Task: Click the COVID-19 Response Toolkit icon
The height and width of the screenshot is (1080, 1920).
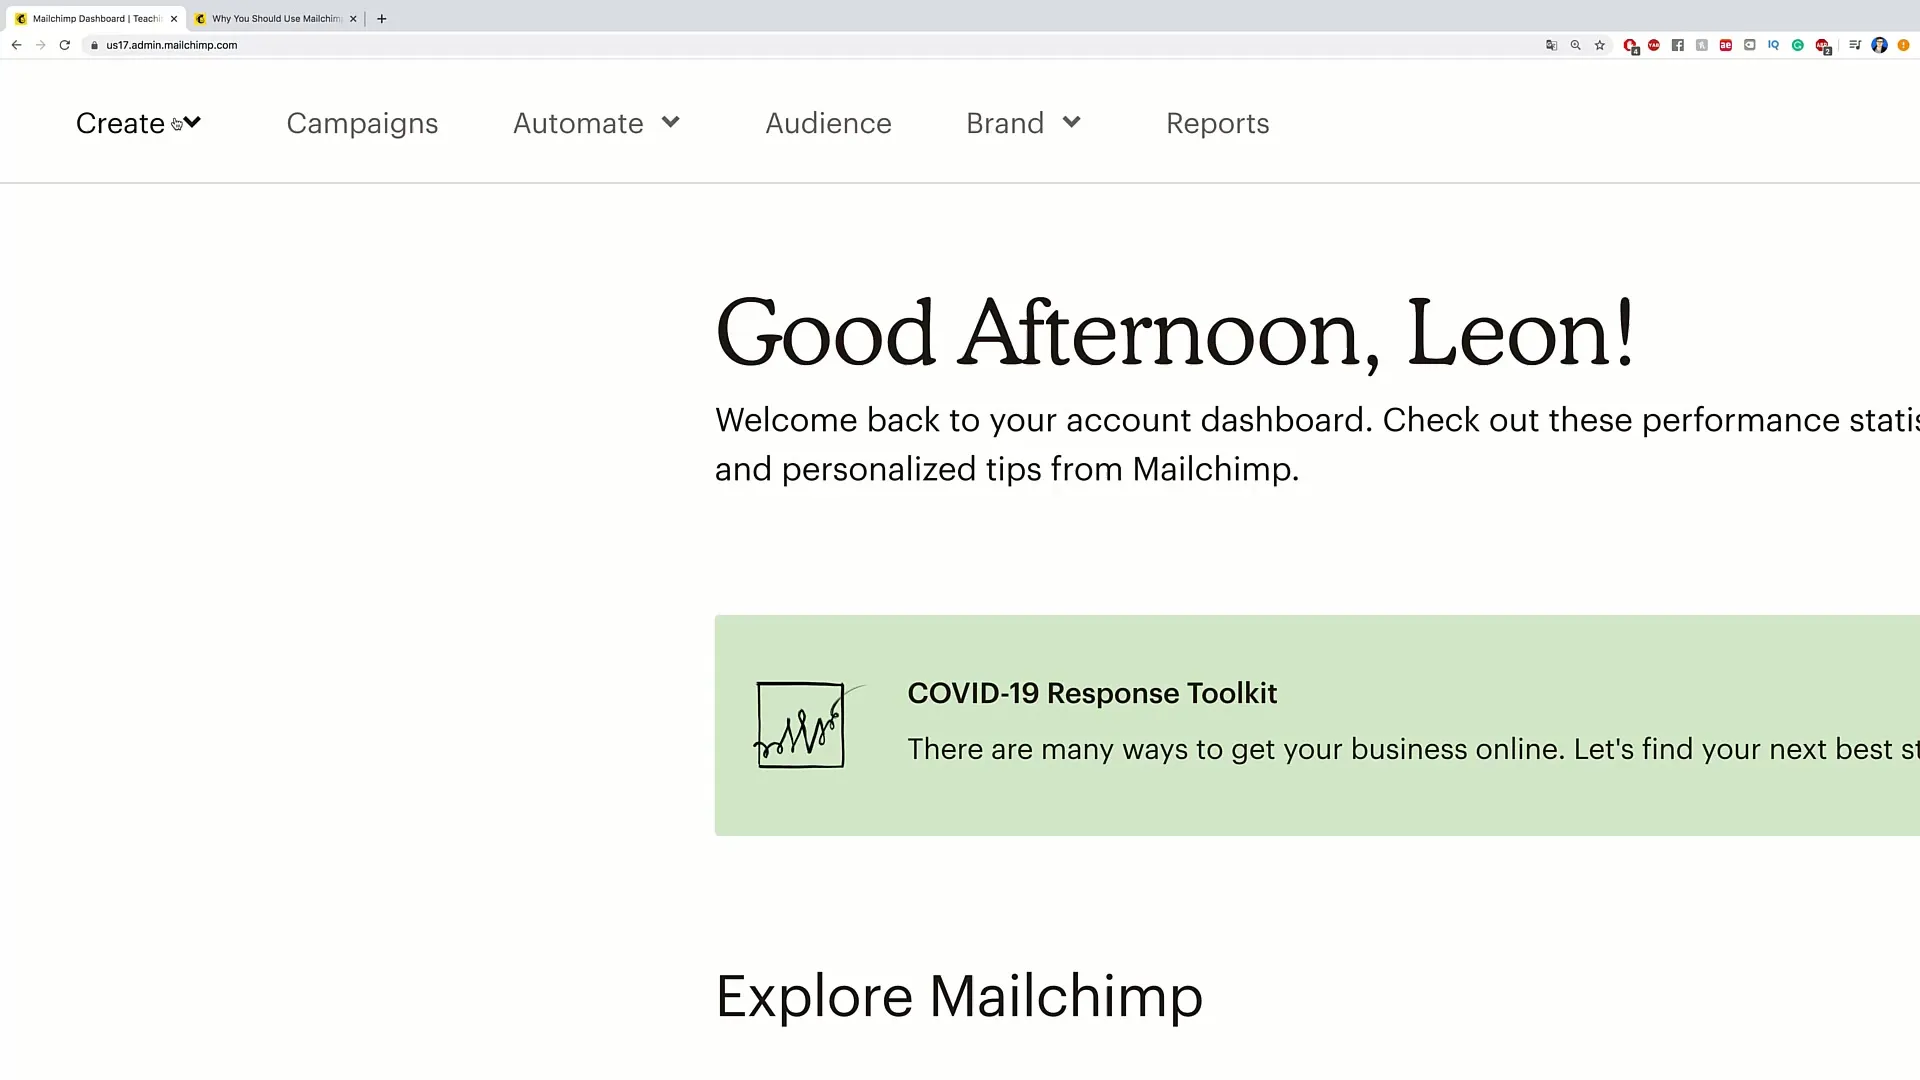Action: 800,723
